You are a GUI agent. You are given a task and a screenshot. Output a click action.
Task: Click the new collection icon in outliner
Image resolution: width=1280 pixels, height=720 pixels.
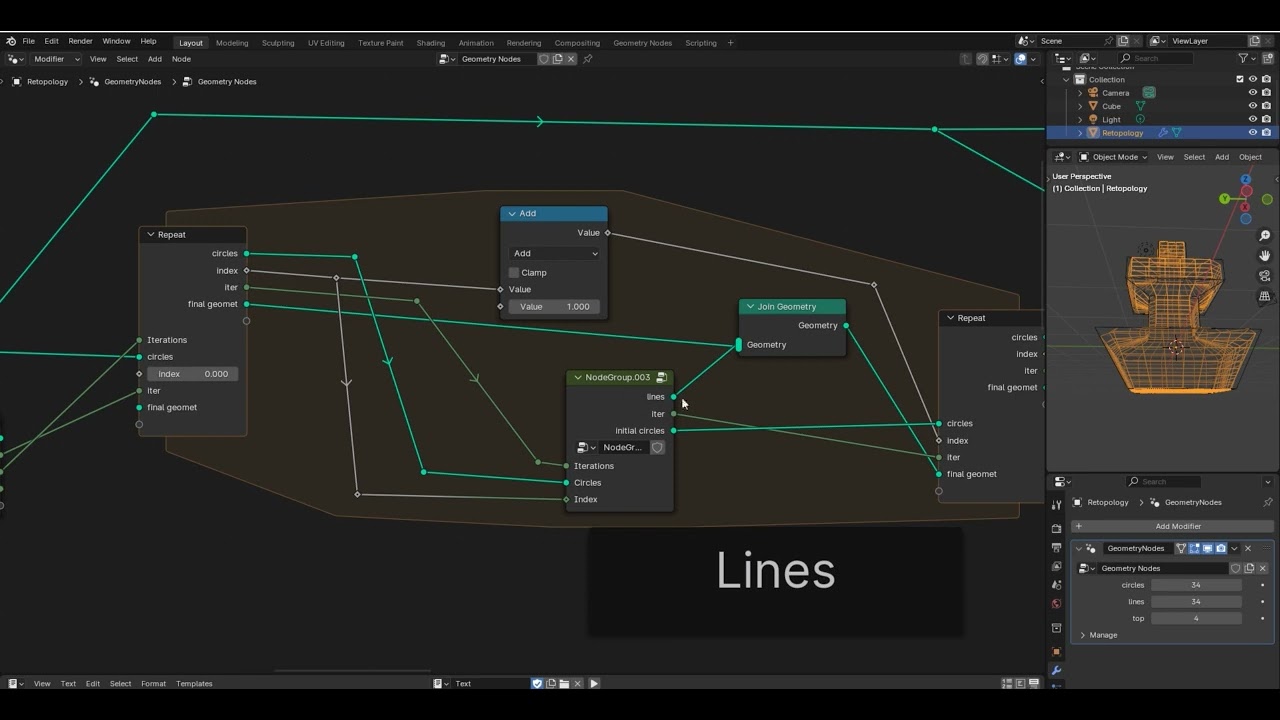pos(1270,58)
